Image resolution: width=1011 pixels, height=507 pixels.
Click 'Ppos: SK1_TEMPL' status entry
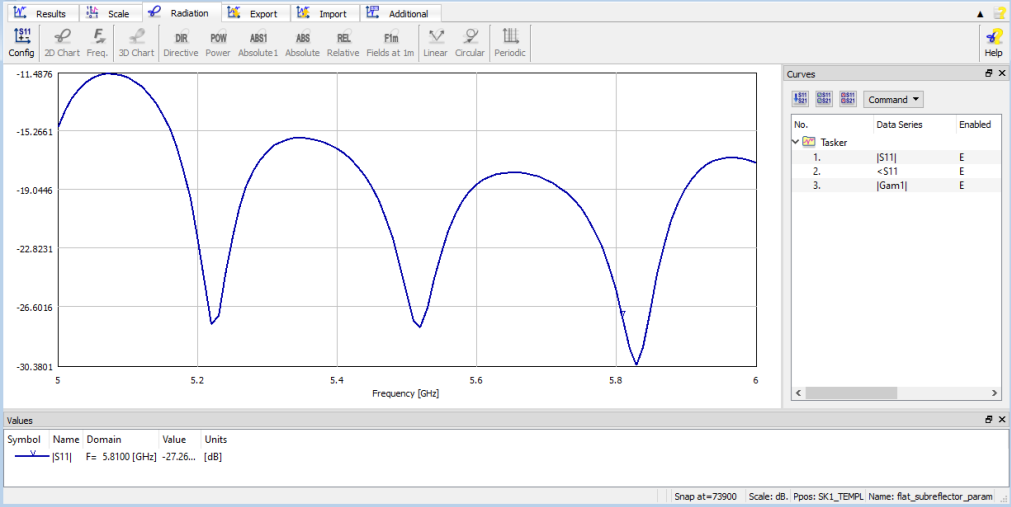point(828,497)
